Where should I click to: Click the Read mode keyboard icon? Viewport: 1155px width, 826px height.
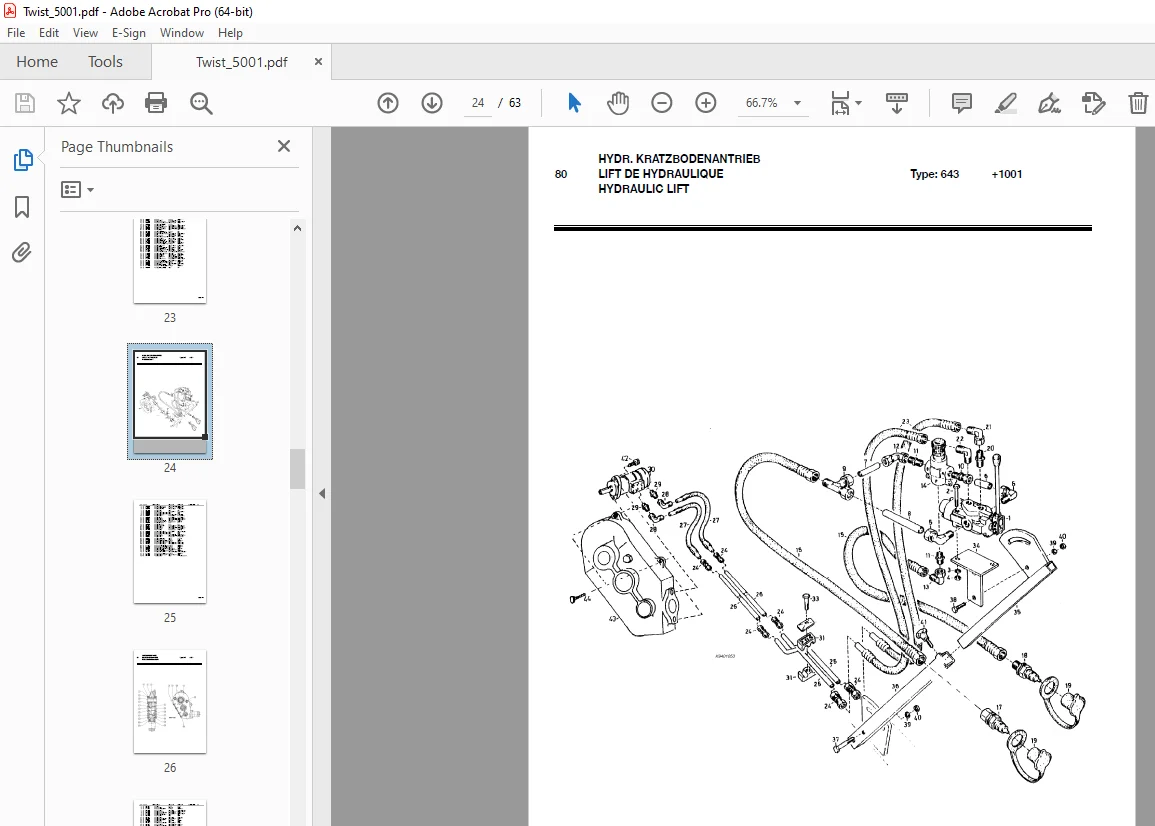click(896, 103)
